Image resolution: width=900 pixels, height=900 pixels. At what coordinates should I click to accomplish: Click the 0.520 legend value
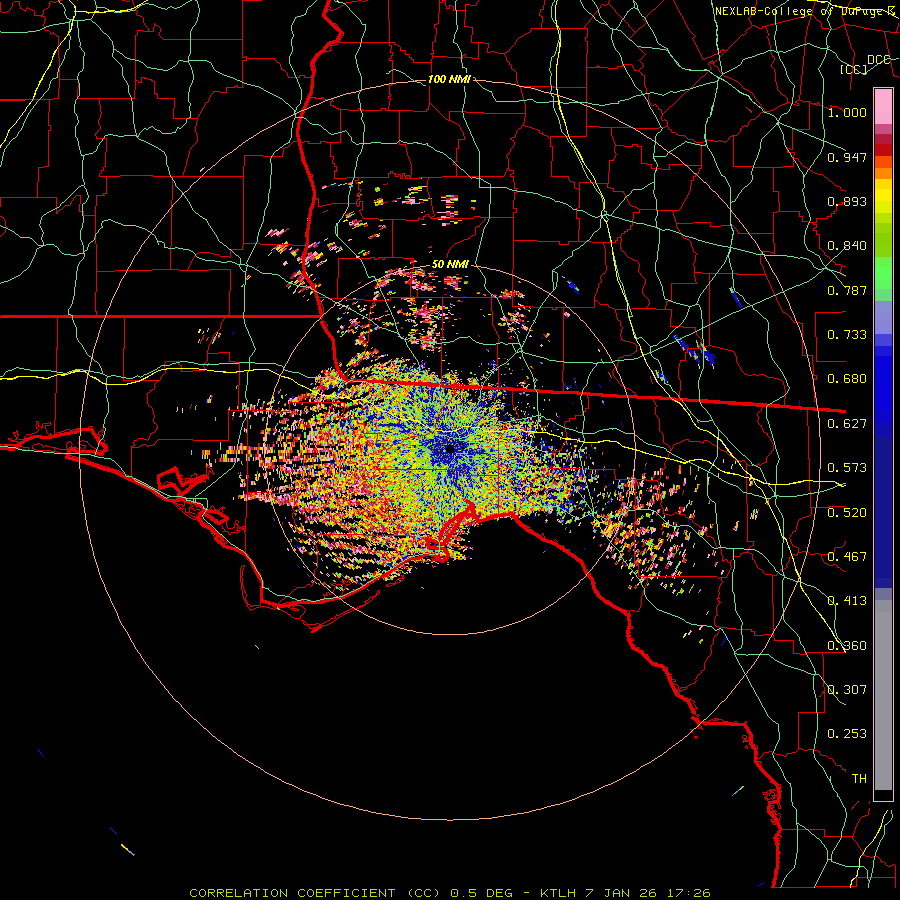click(x=847, y=513)
